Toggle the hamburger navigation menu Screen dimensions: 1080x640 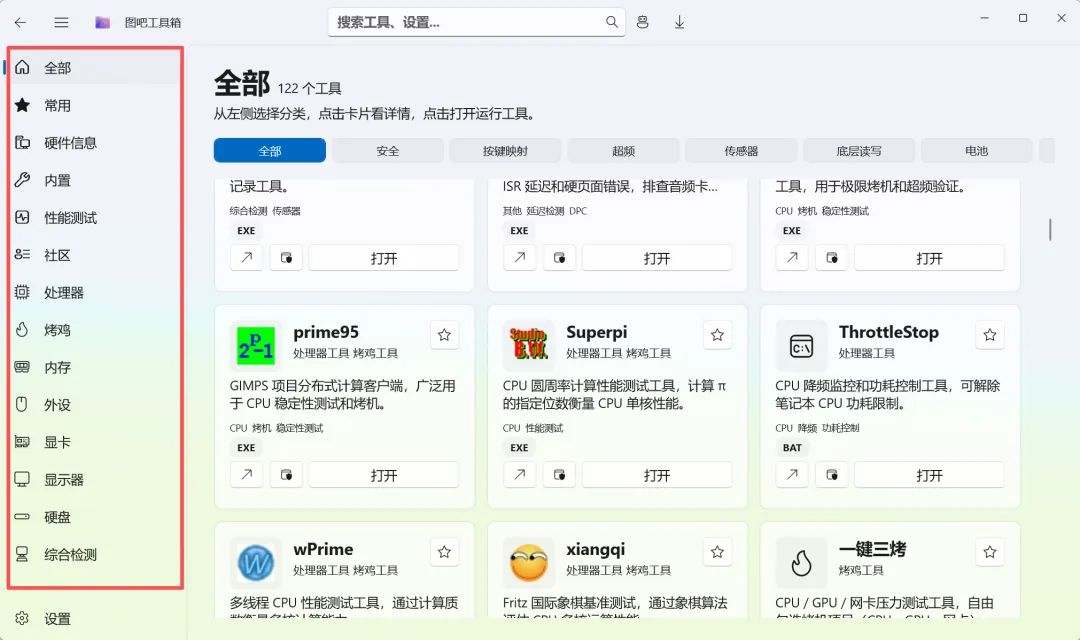(61, 23)
